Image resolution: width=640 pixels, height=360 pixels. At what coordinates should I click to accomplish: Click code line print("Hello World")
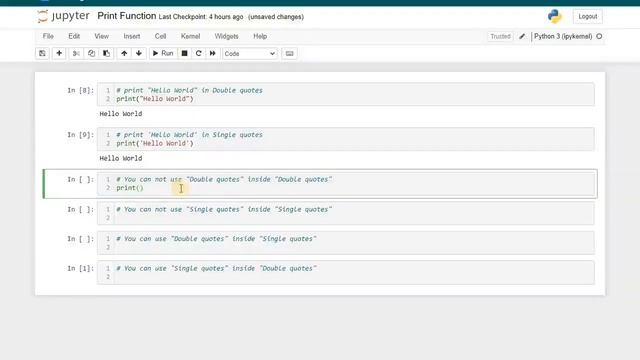(155, 99)
